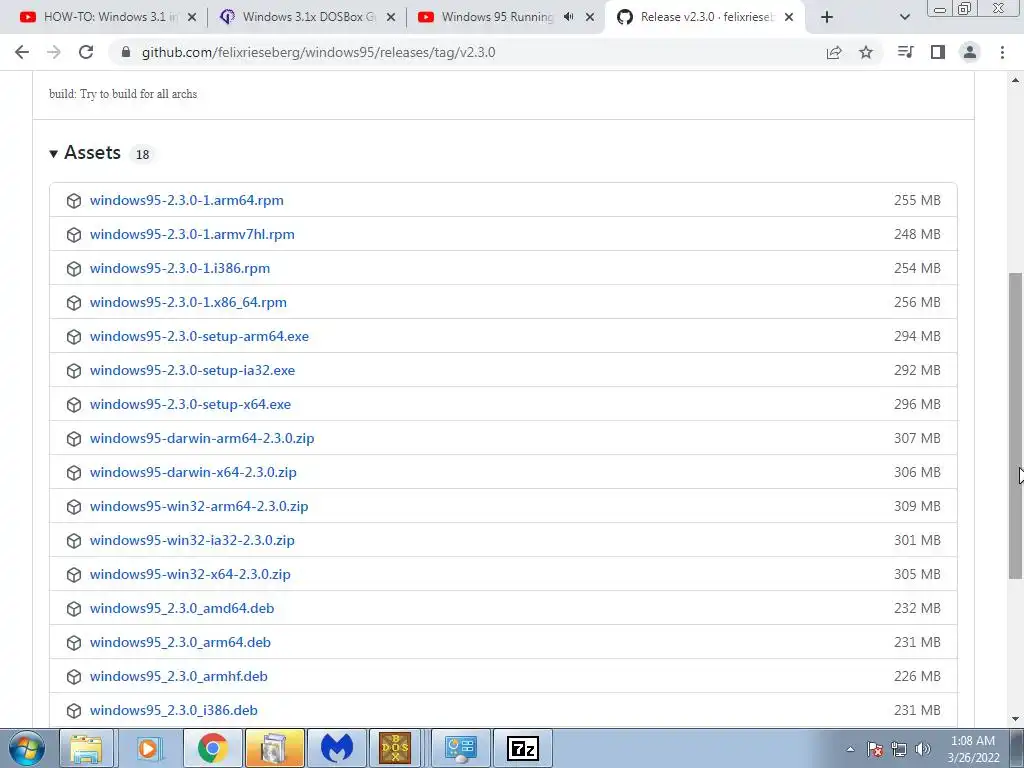The height and width of the screenshot is (768, 1024).
Task: Click package icon beside amd64.deb
Action: click(74, 609)
